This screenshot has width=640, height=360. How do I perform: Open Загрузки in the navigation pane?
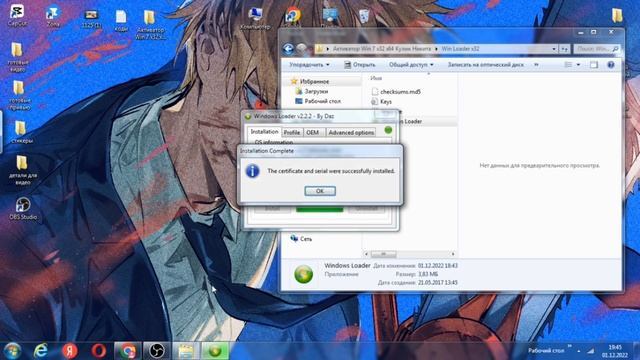[x=316, y=91]
